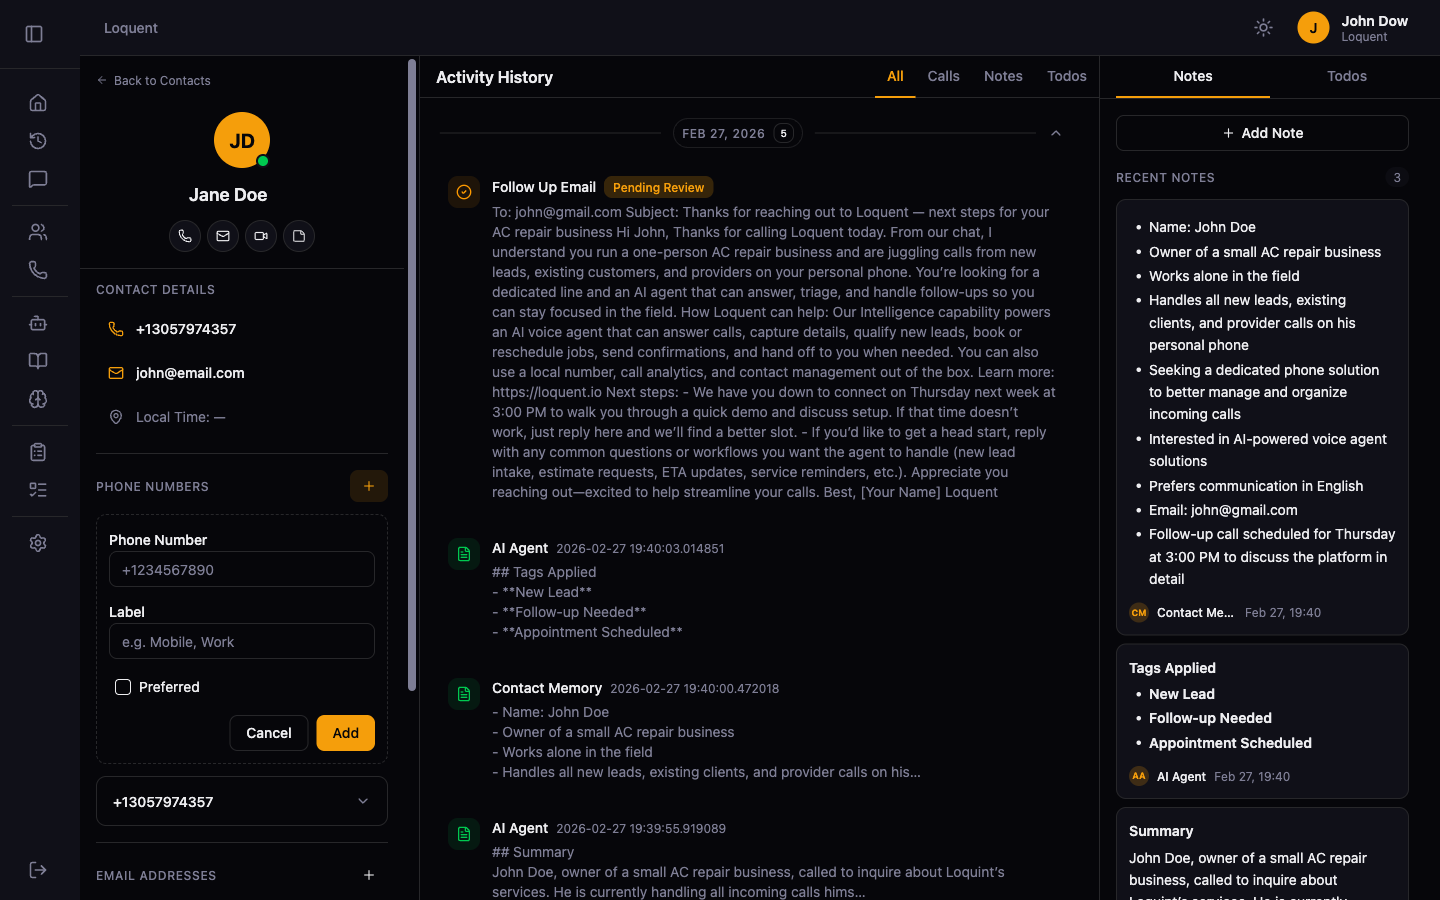The height and width of the screenshot is (900, 1440).
Task: Click the phone call icon under Jane Doe
Action: pos(185,236)
